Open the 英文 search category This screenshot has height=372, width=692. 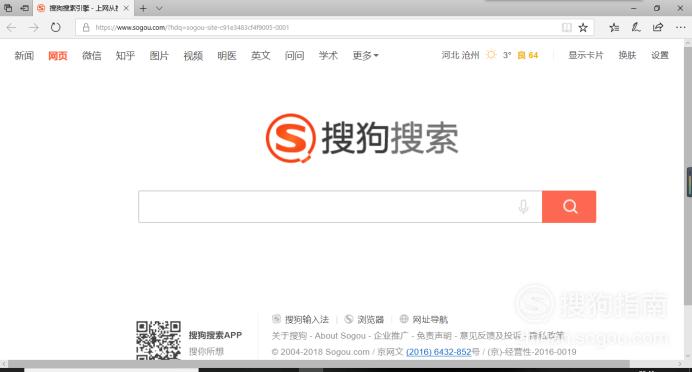[260, 56]
